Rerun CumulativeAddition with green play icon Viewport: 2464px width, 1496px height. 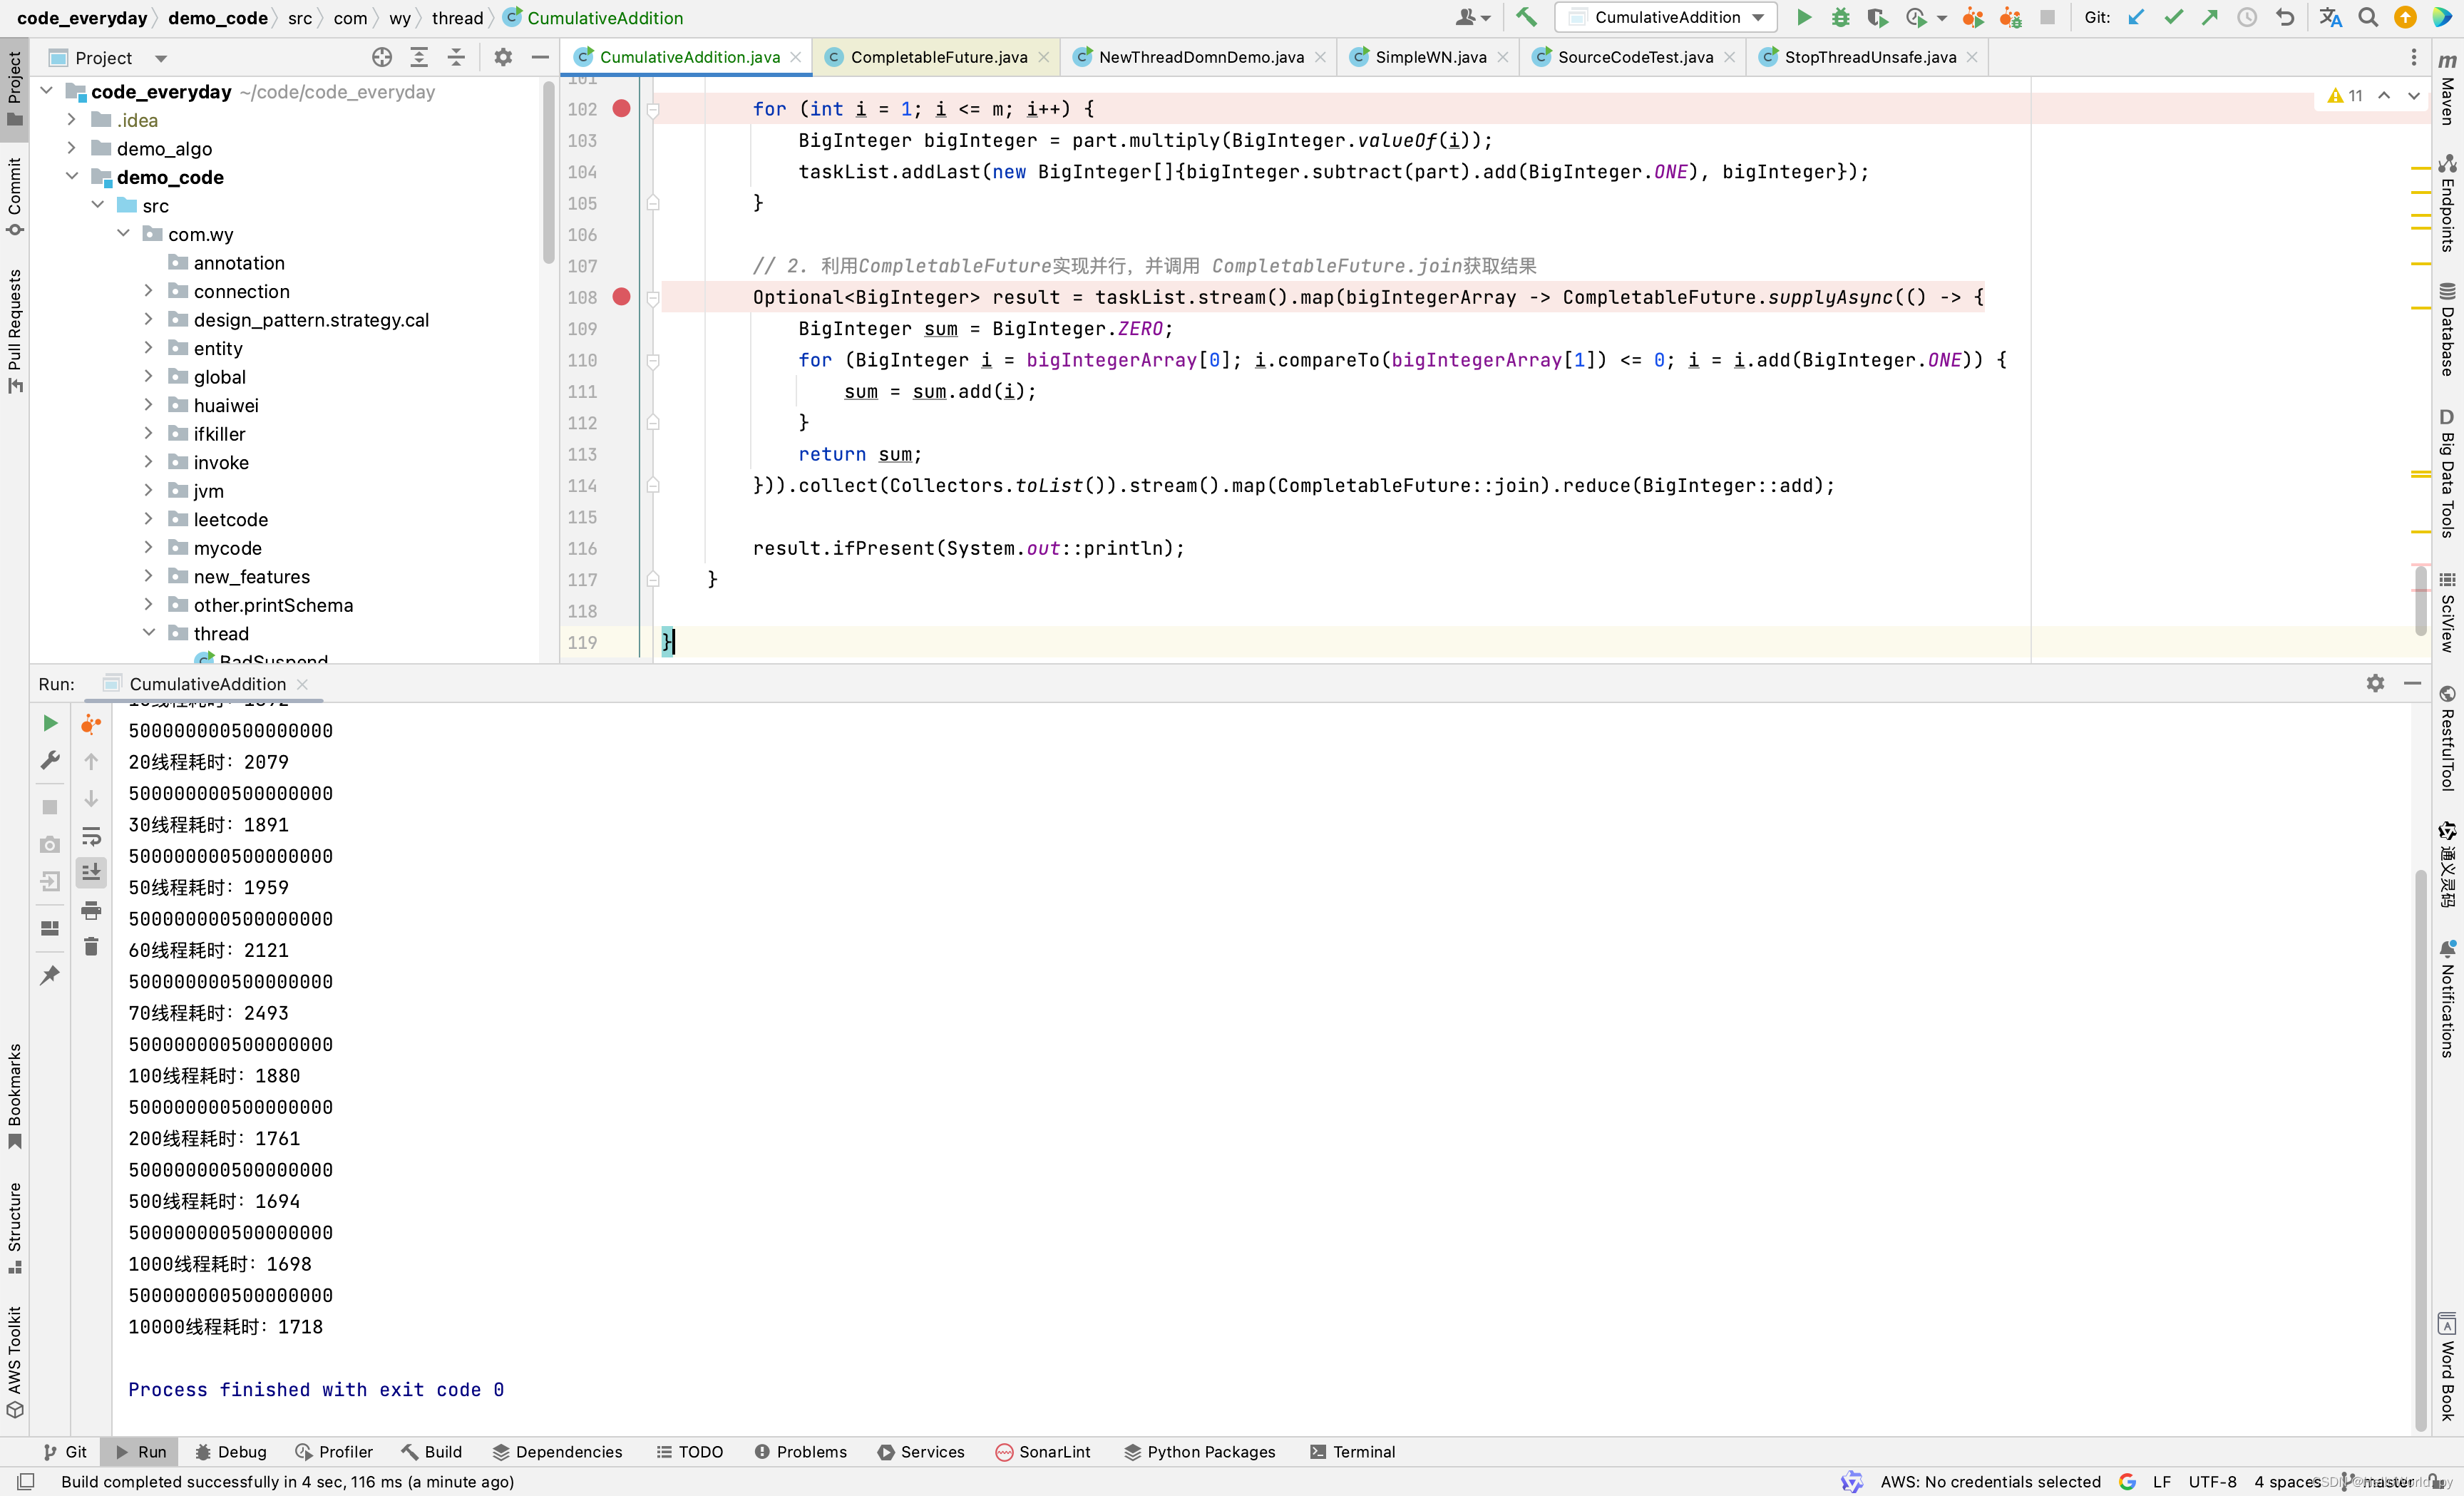[50, 723]
